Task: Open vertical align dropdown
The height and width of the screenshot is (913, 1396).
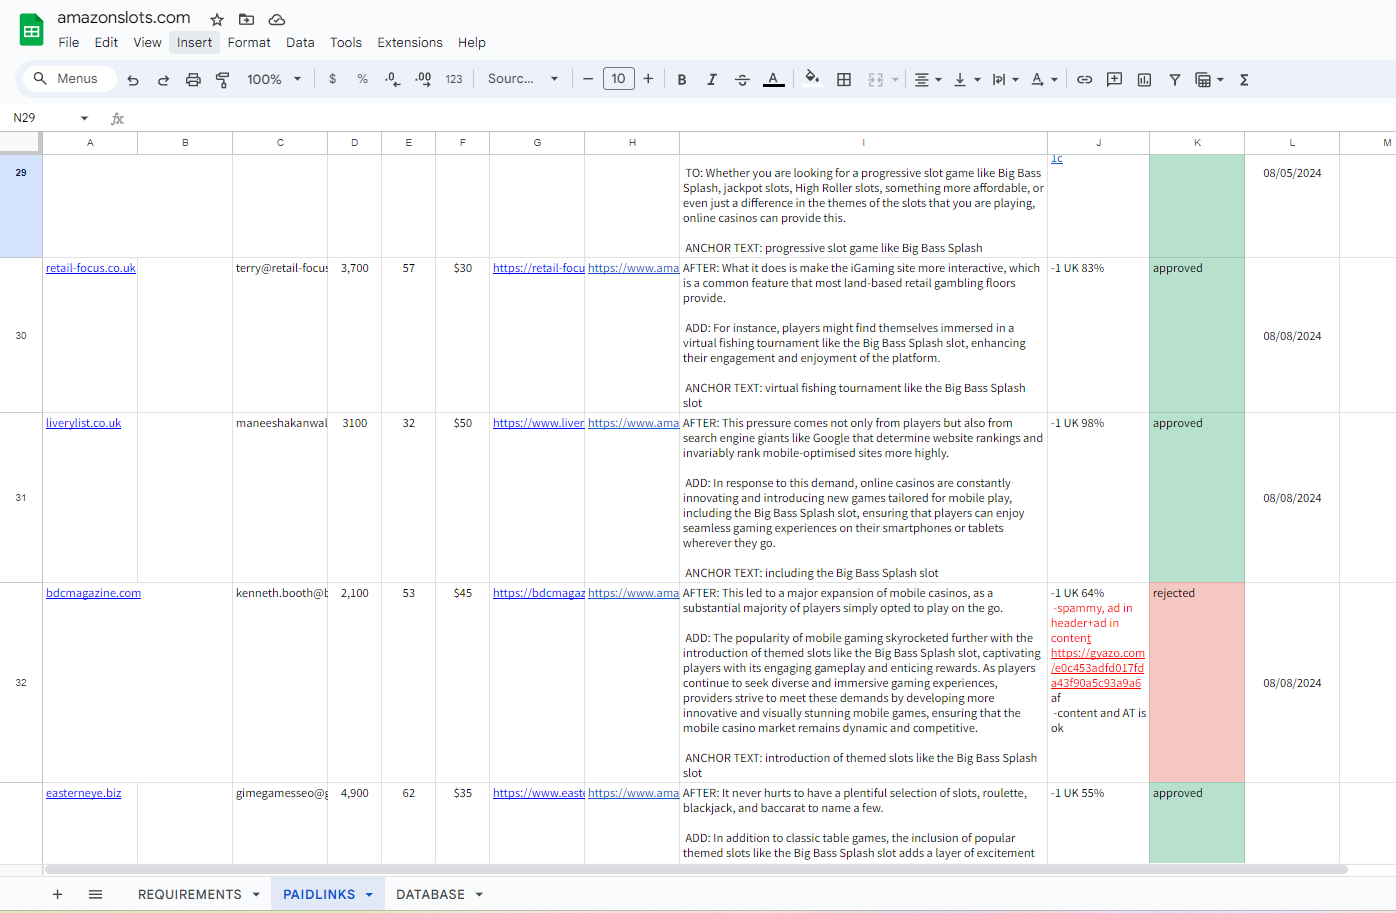Action: coord(966,80)
